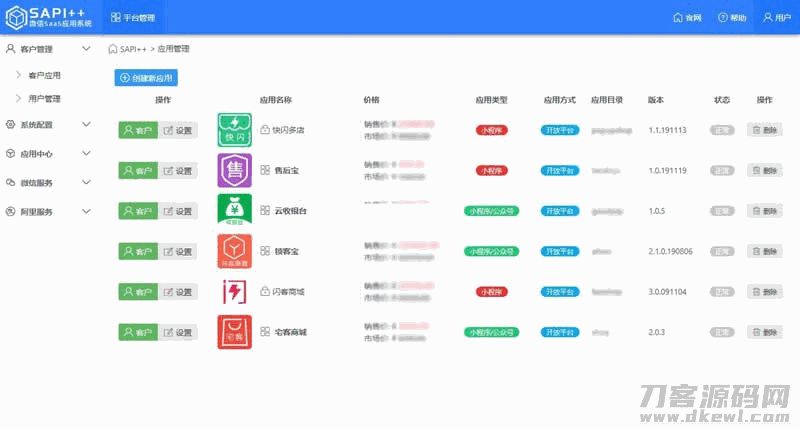Click the 宅客商城 red shopping bag icon
This screenshot has width=800, height=428.
[235, 331]
